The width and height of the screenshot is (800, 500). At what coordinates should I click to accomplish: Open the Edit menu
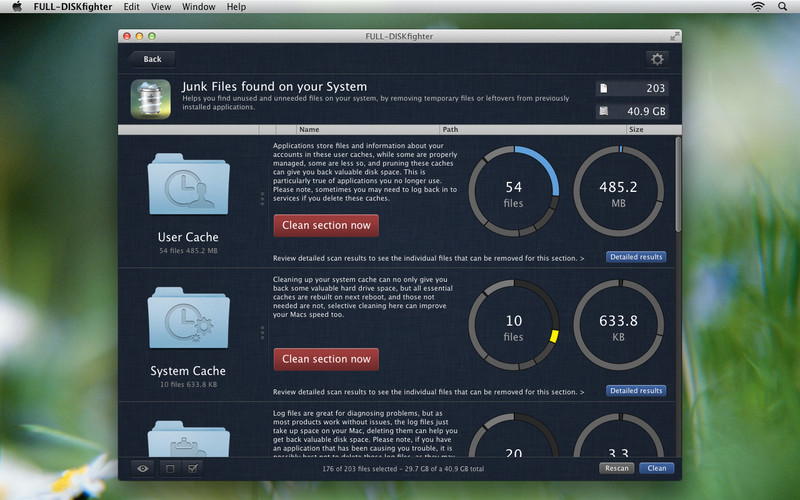[x=131, y=7]
